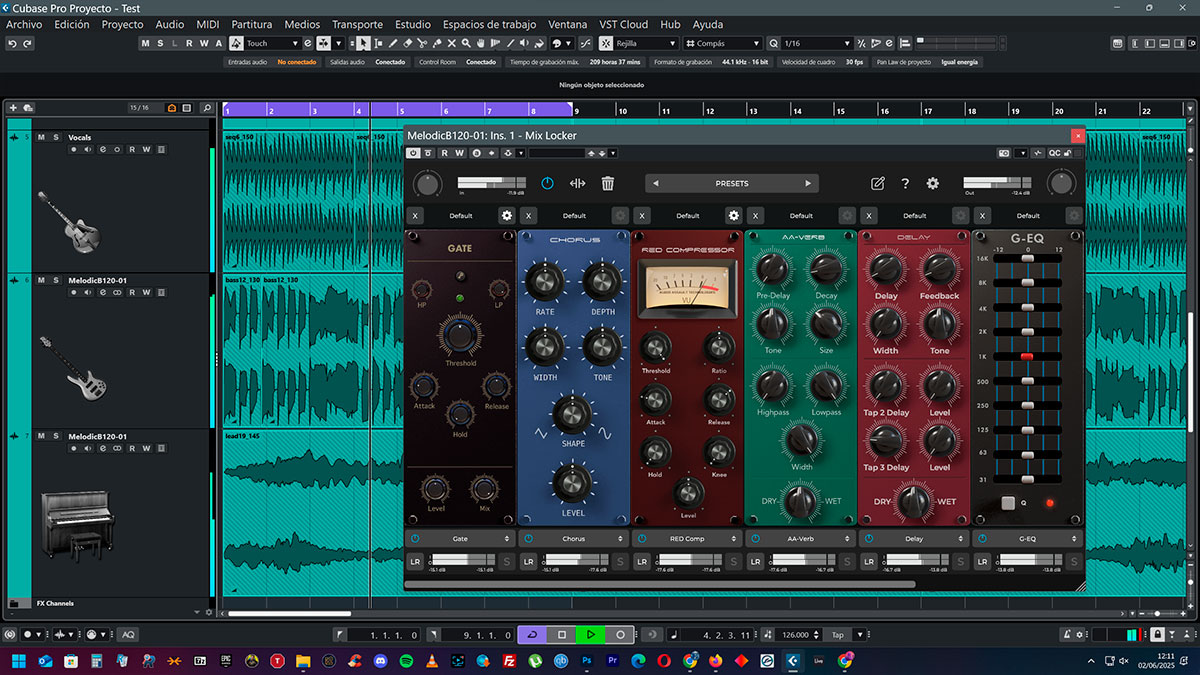Viewport: 1200px width, 675px height.
Task: Toggle Gate module power button
Action: [x=416, y=538]
